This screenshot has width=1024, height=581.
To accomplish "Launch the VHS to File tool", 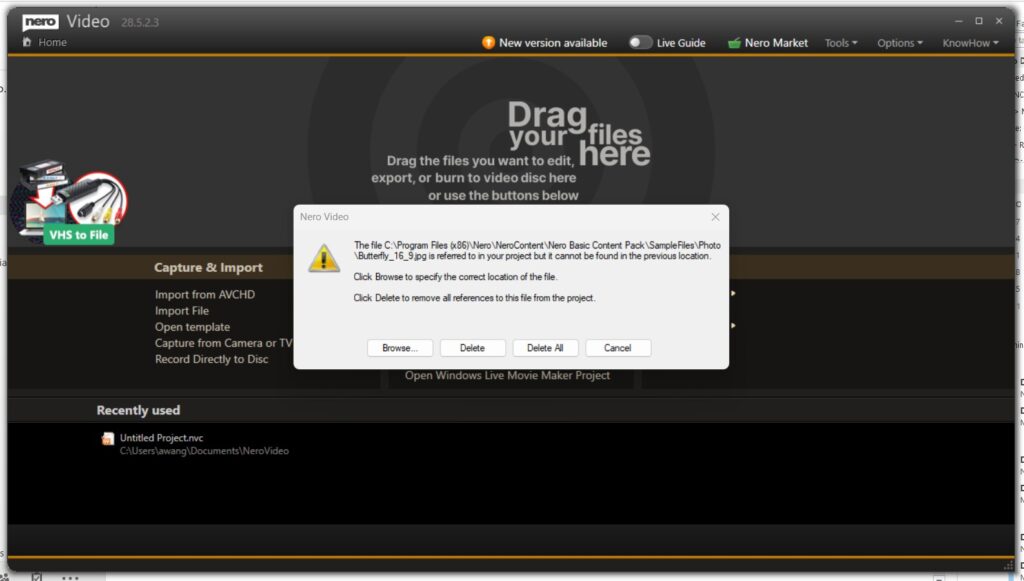I will point(71,202).
